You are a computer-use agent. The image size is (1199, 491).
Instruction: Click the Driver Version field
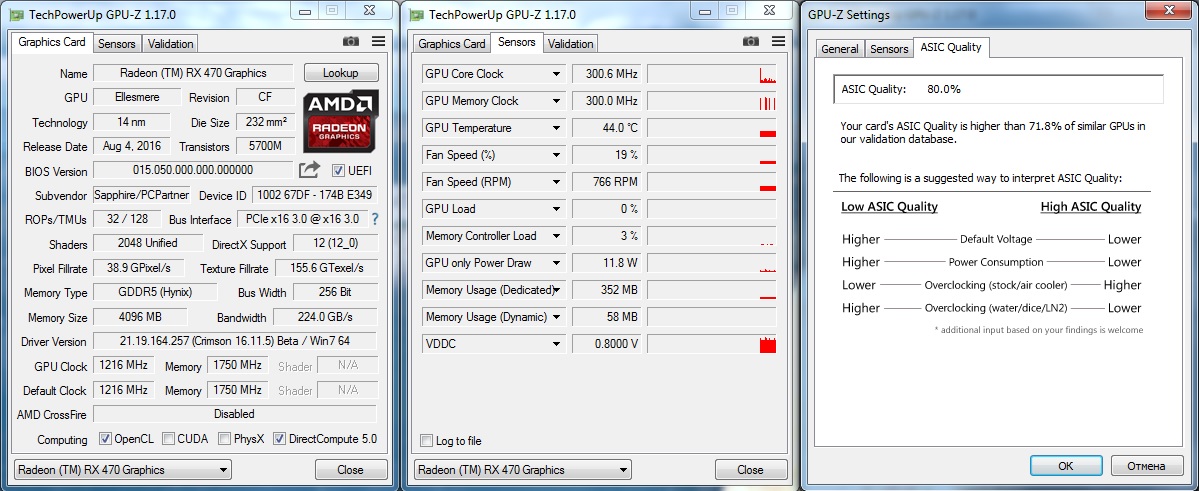(x=236, y=341)
